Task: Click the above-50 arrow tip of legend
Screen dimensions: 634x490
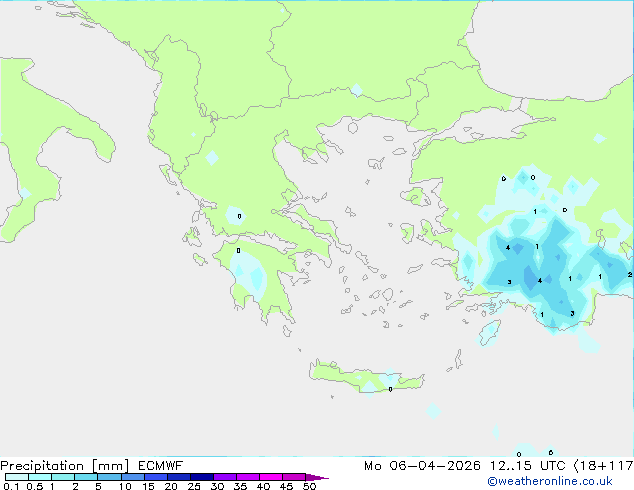Action: tap(317, 477)
